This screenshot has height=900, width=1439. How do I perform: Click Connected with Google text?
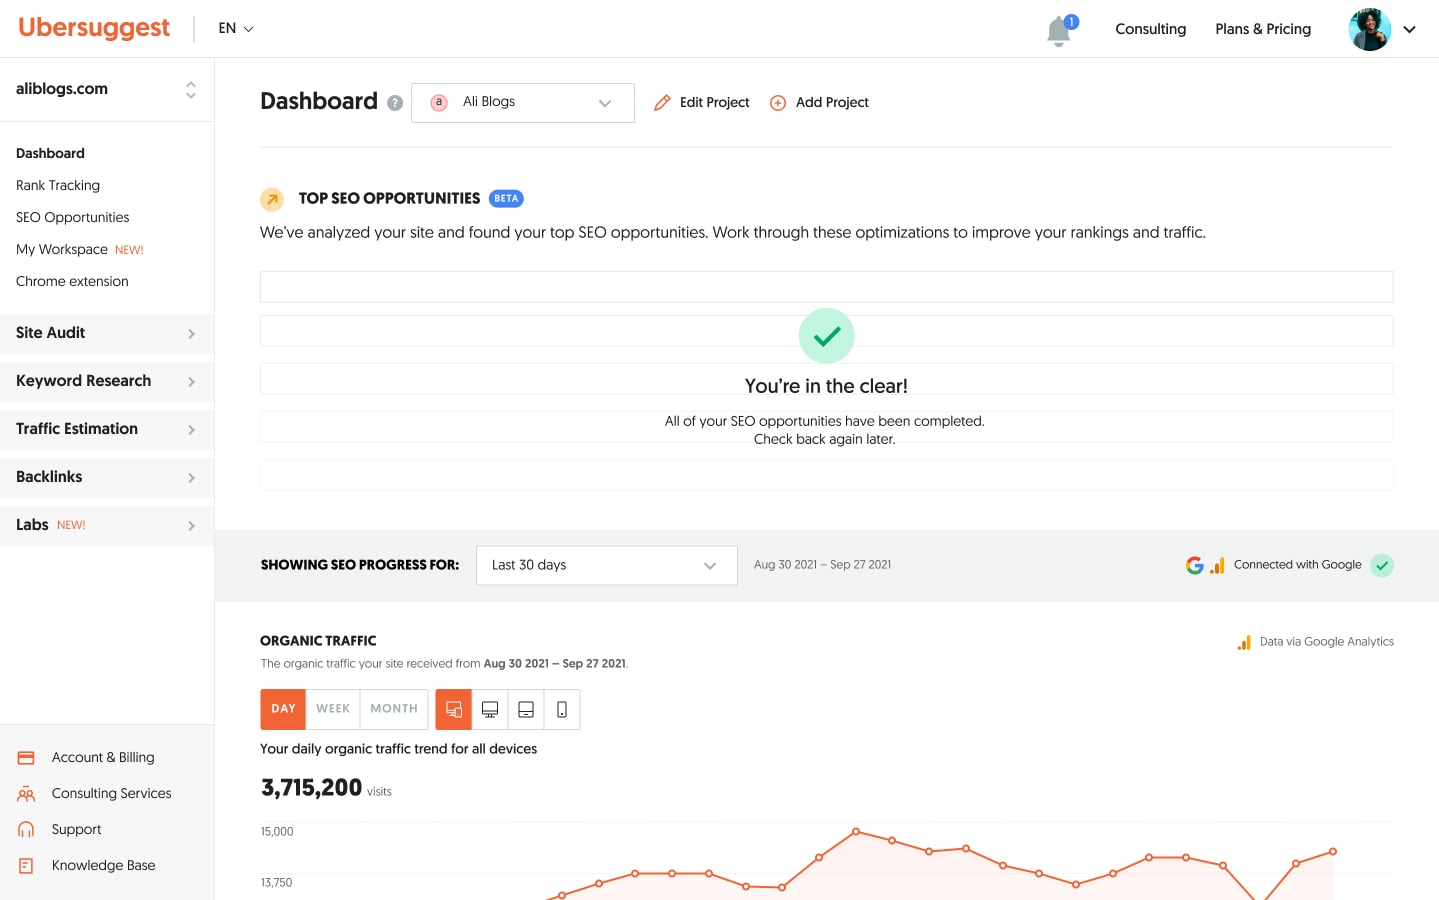coord(1297,564)
